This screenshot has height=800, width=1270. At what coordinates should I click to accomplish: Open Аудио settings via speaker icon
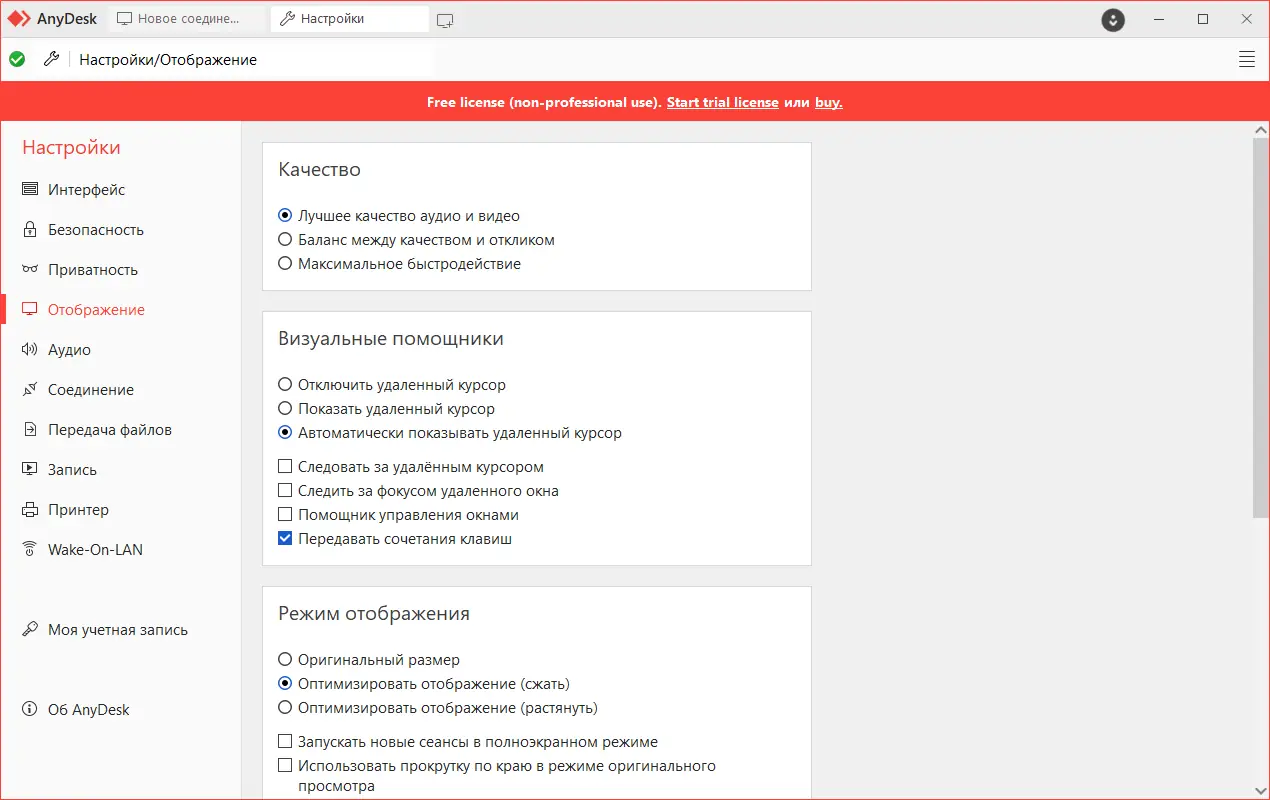[x=30, y=350]
